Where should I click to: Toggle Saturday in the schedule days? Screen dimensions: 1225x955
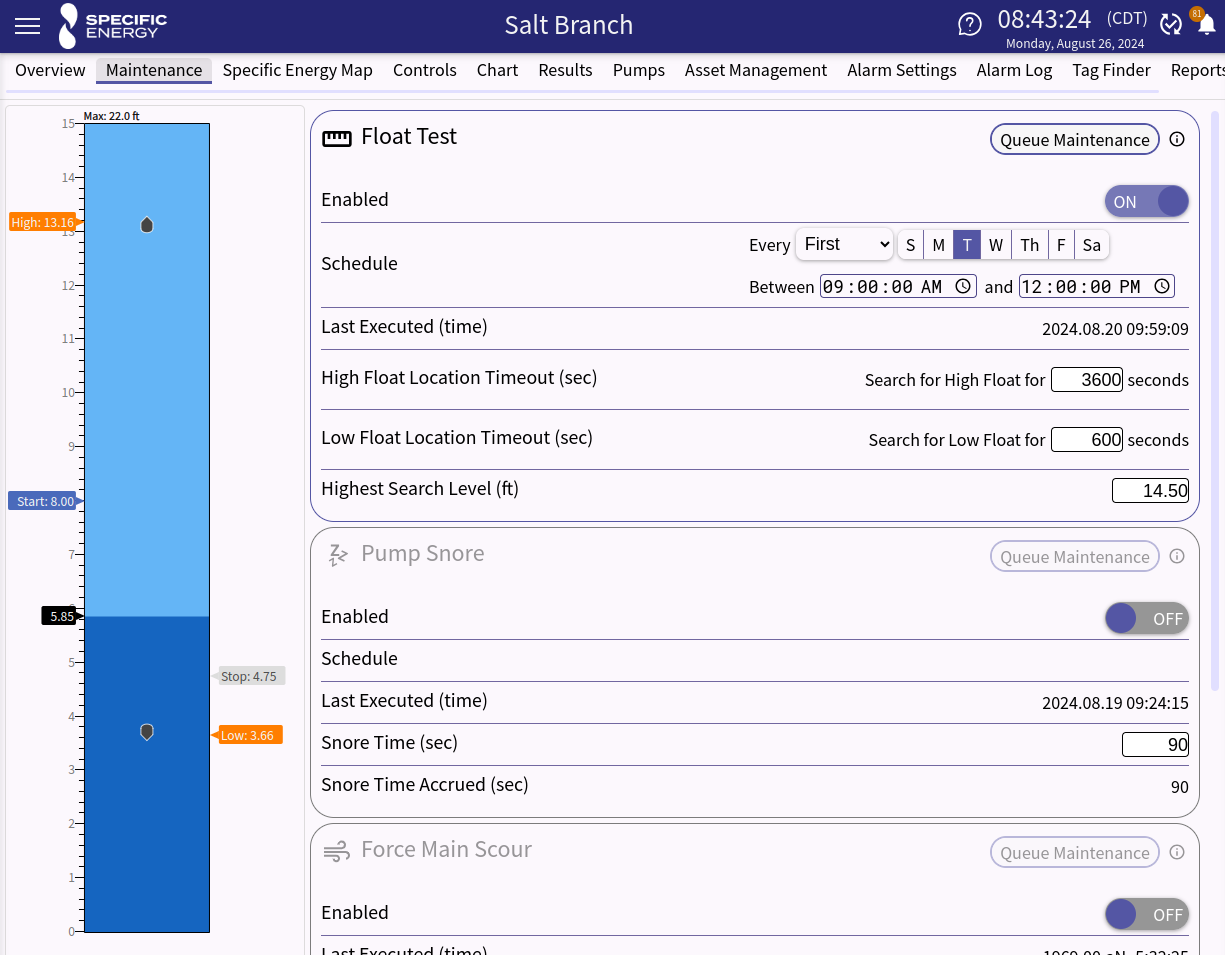click(x=1092, y=245)
